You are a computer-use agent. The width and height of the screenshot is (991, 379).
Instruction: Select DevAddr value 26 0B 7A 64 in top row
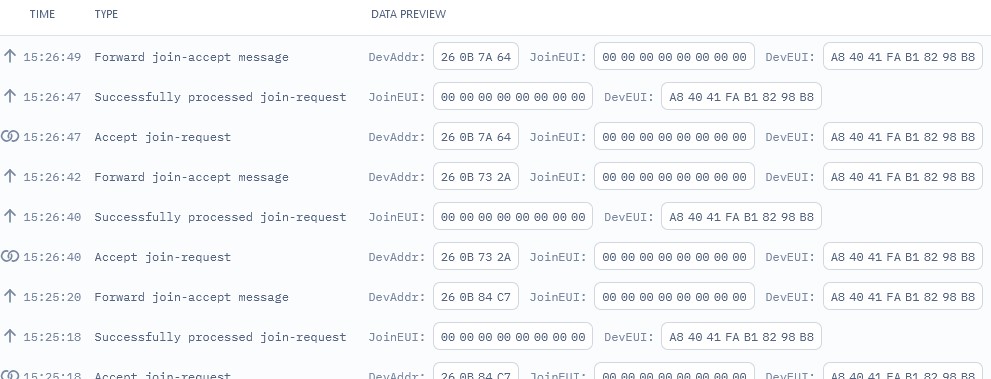(x=476, y=57)
